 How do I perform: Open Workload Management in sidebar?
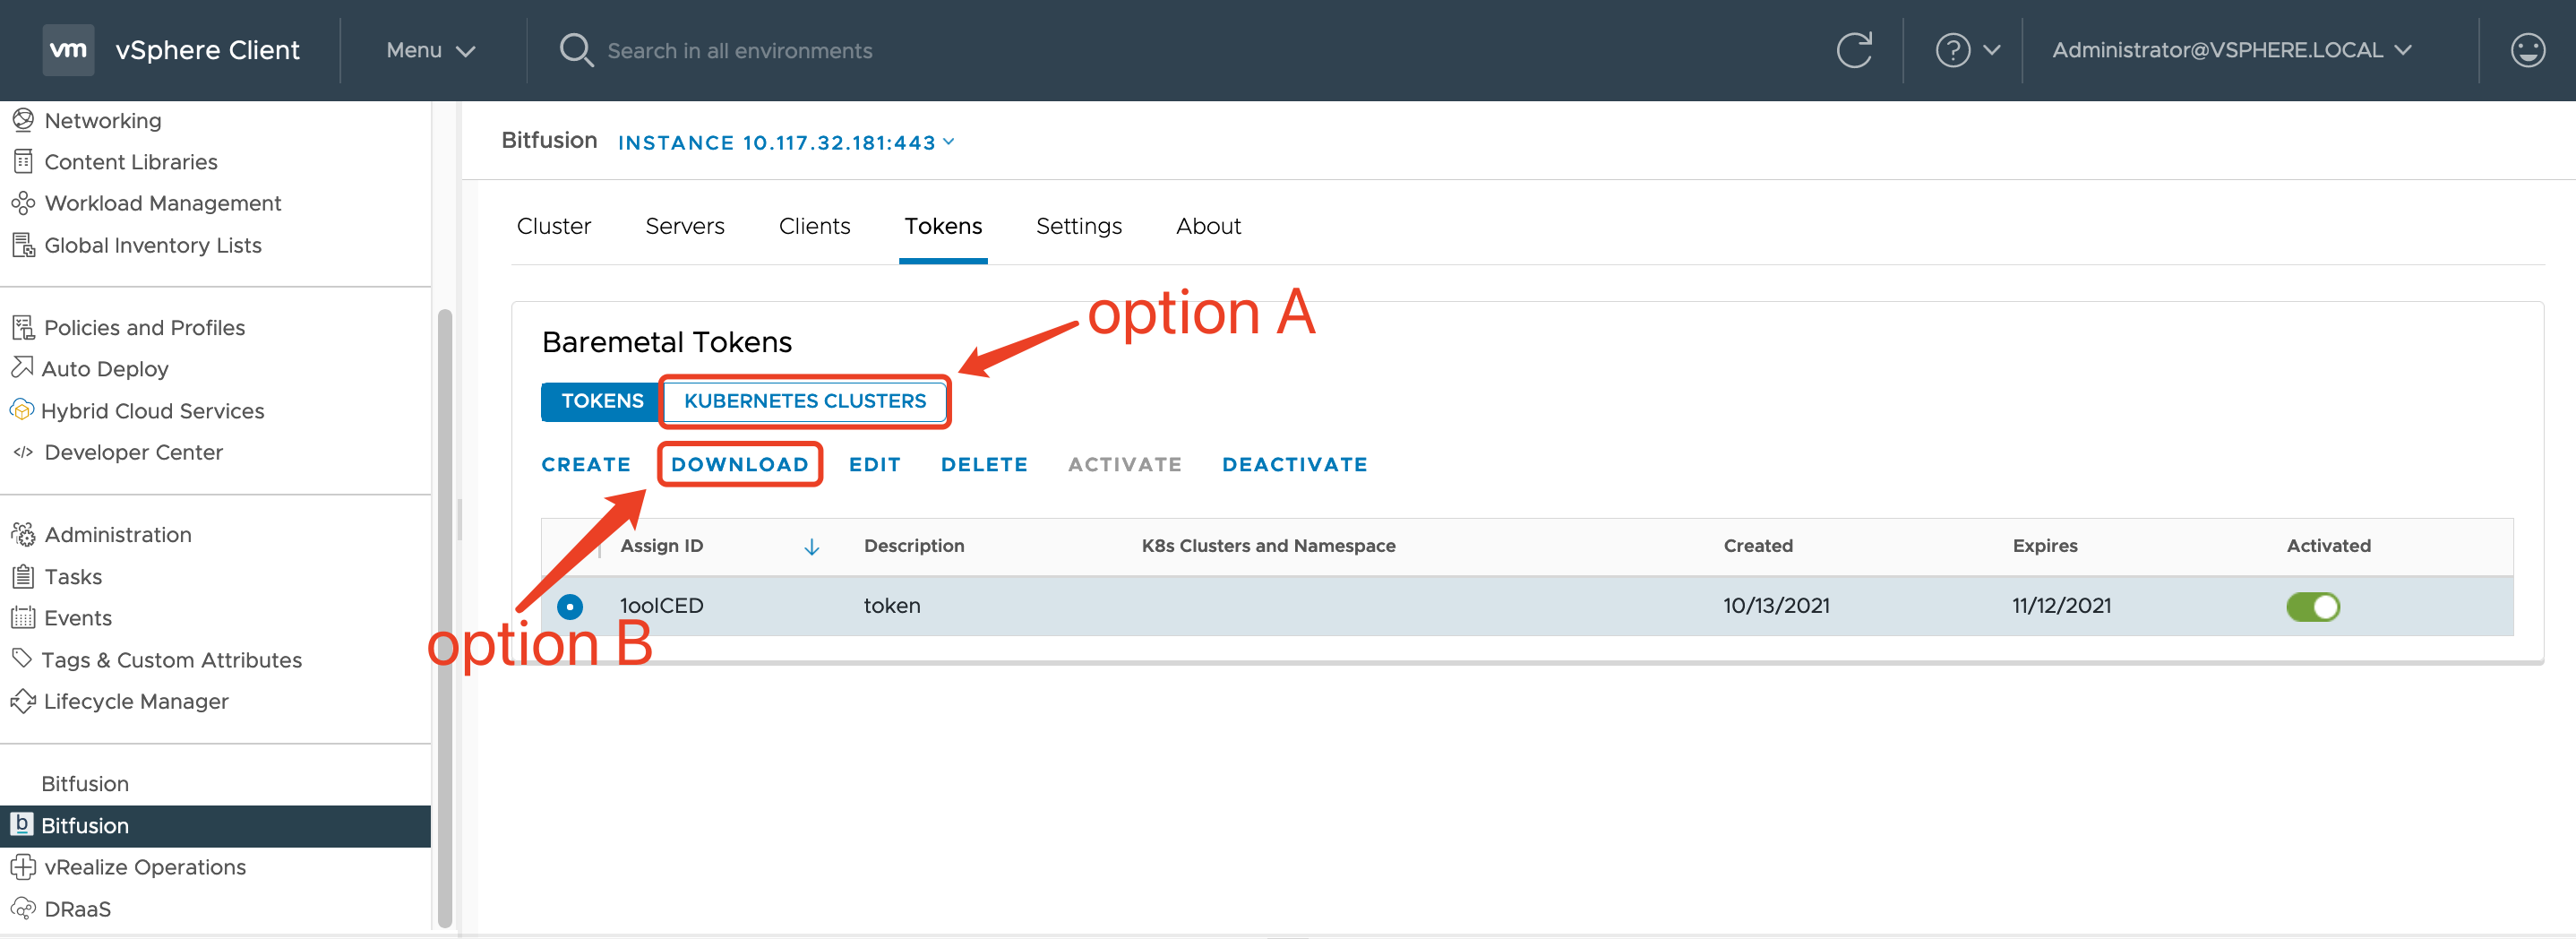tap(162, 203)
